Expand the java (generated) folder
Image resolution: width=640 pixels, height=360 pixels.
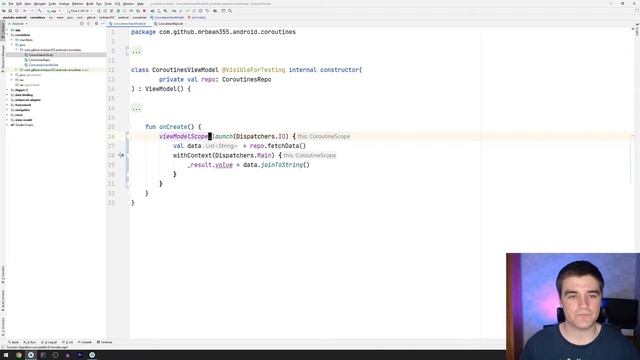[x=12, y=75]
